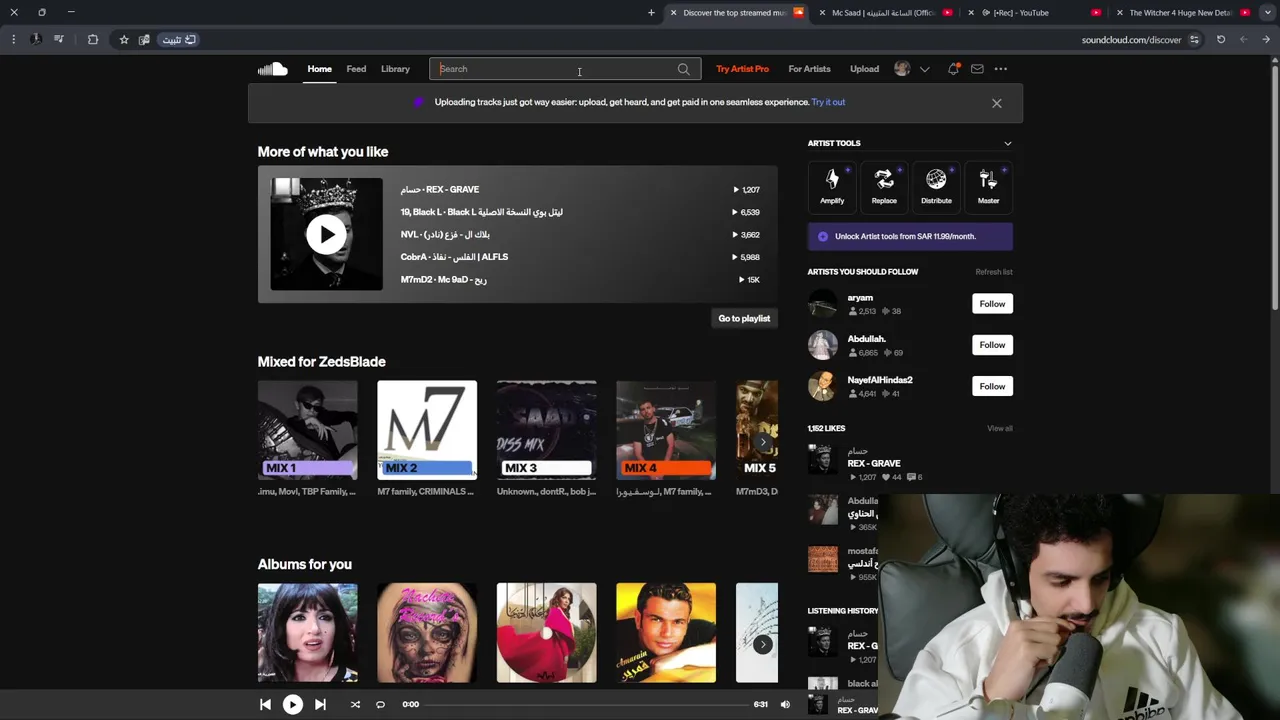
Task: Open the Amr Diab yellow album cover
Action: coord(666,633)
